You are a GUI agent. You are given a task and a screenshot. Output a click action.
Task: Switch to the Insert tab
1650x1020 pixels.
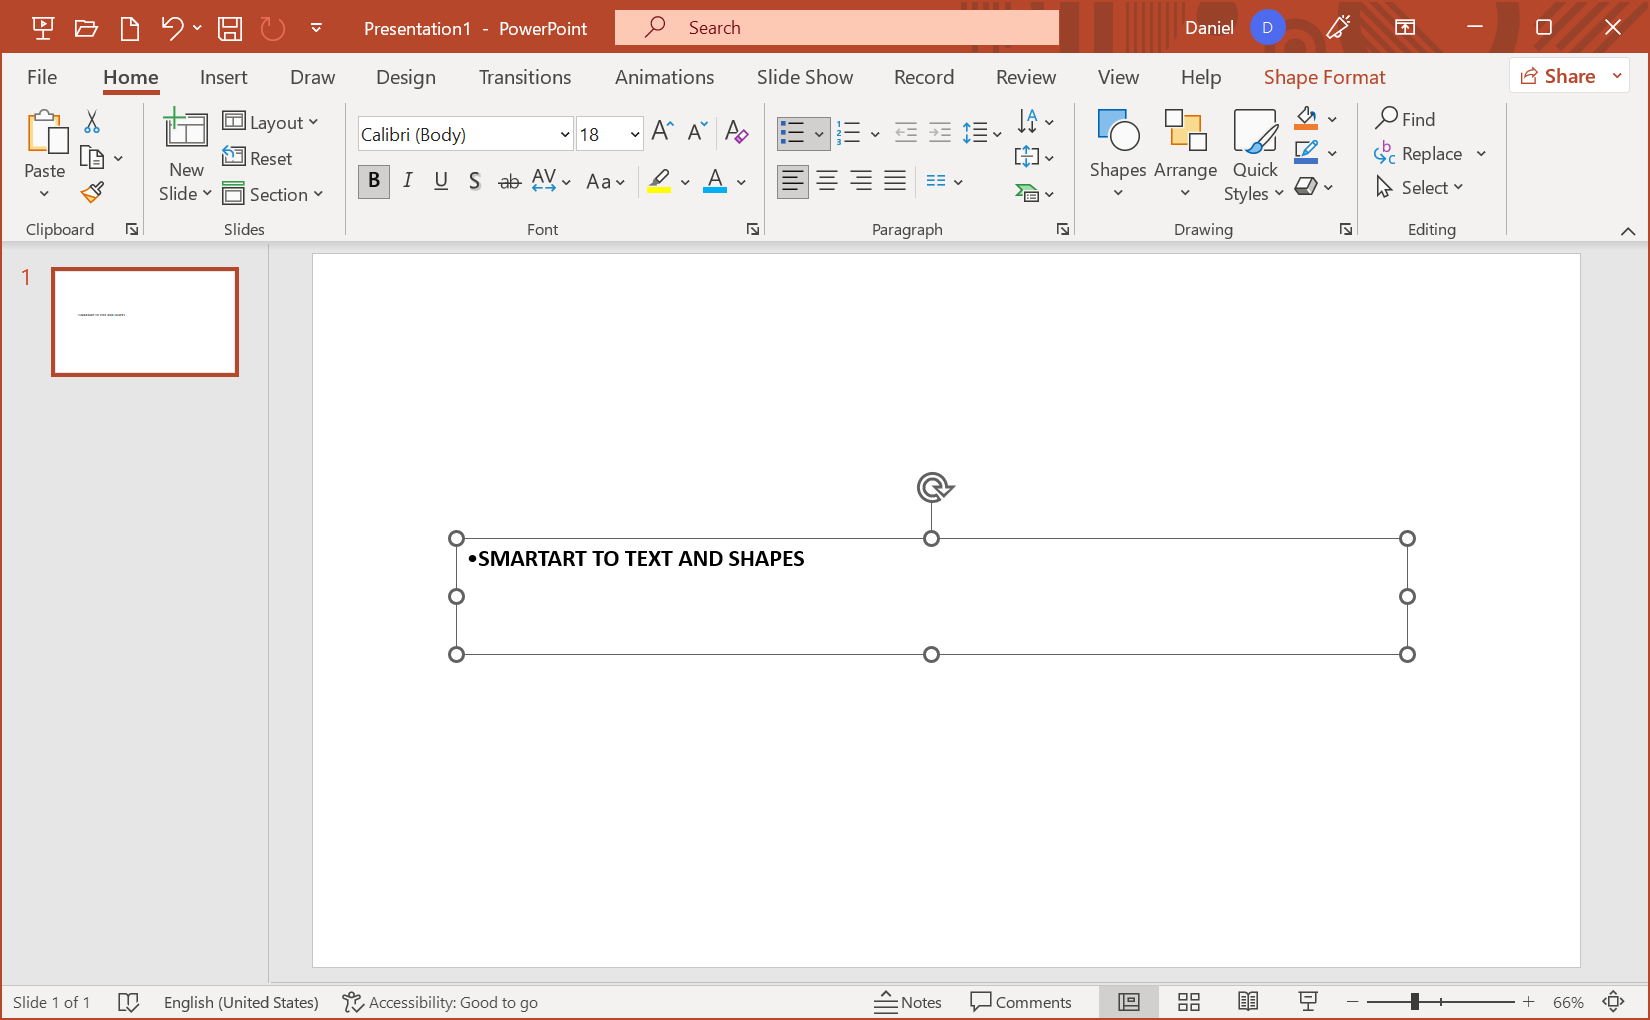[x=223, y=77]
